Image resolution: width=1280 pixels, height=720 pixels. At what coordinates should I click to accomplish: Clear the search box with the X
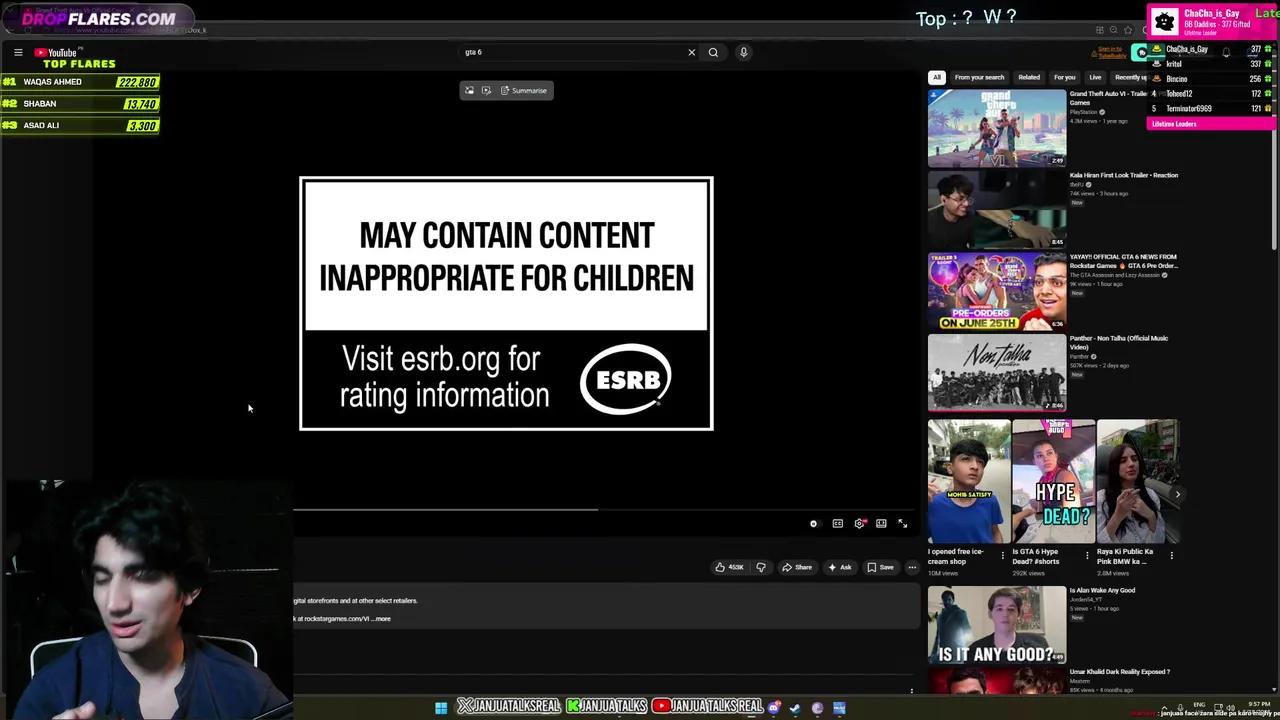tap(691, 52)
